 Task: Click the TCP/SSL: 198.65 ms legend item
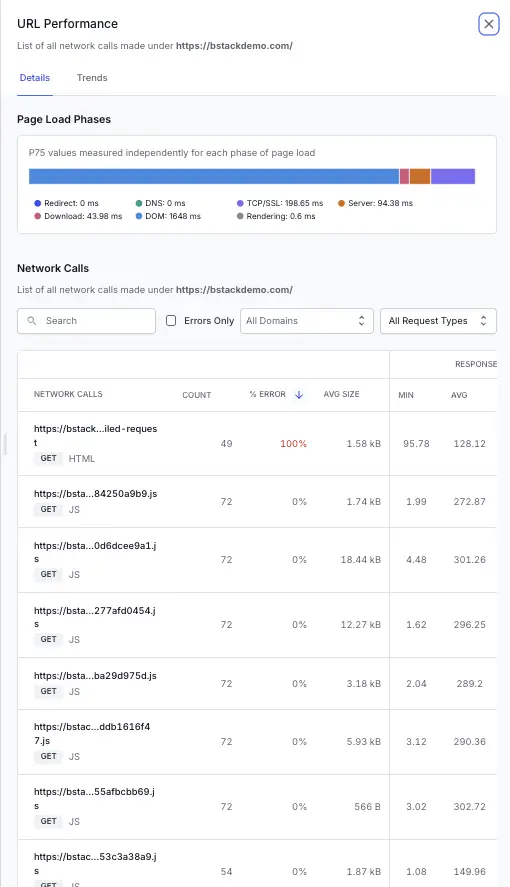point(280,203)
